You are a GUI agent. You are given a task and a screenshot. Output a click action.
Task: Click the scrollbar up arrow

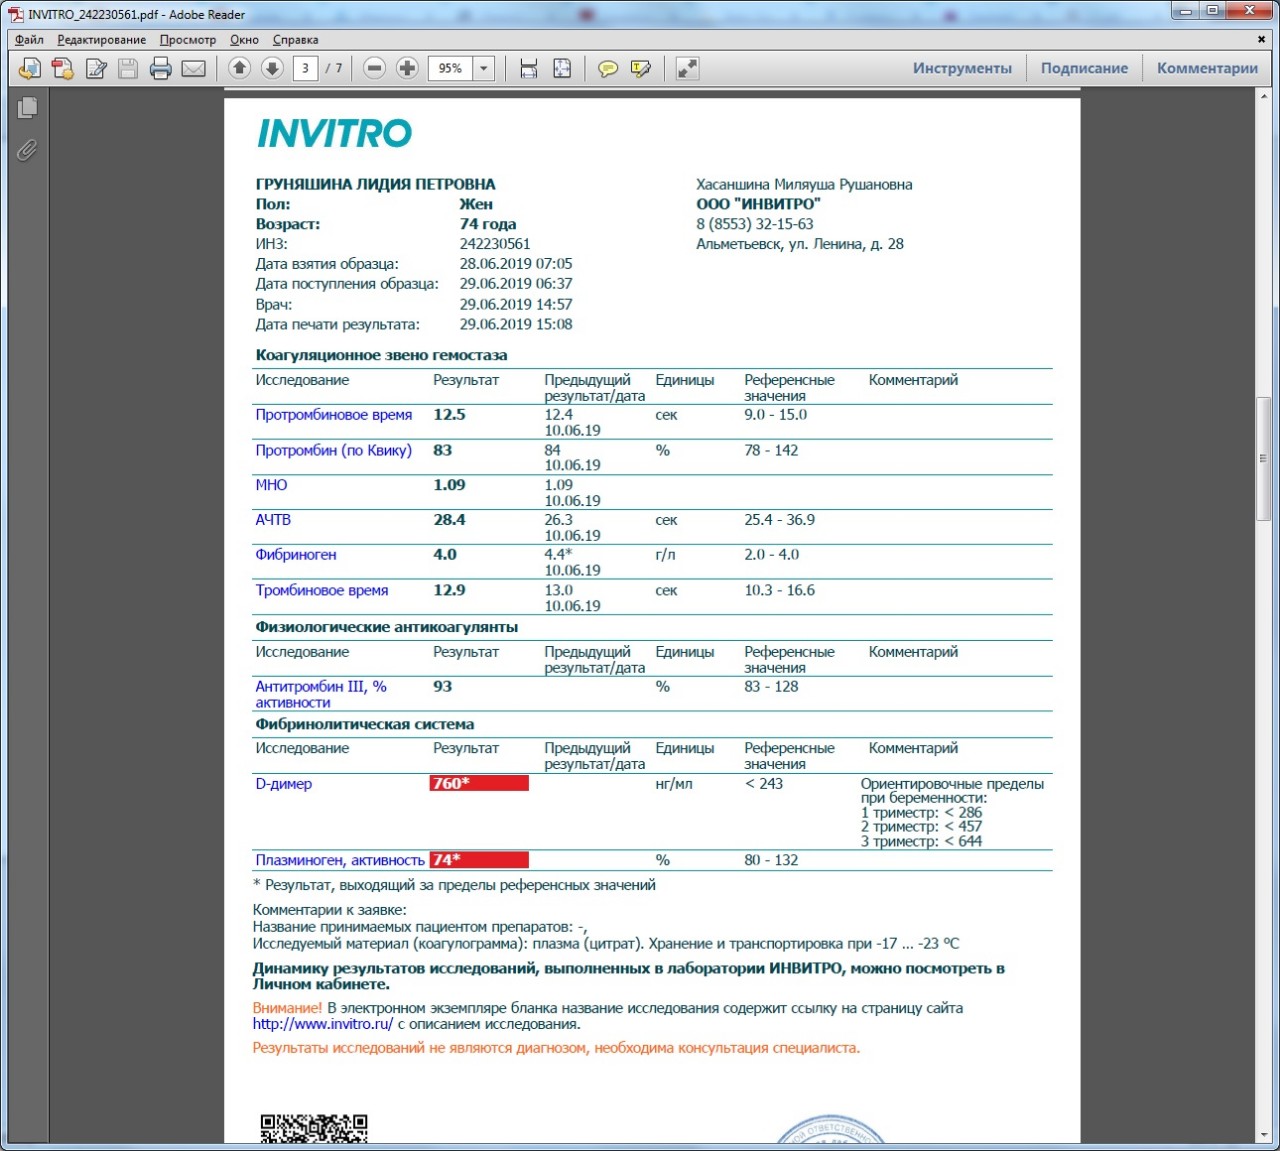(1263, 95)
